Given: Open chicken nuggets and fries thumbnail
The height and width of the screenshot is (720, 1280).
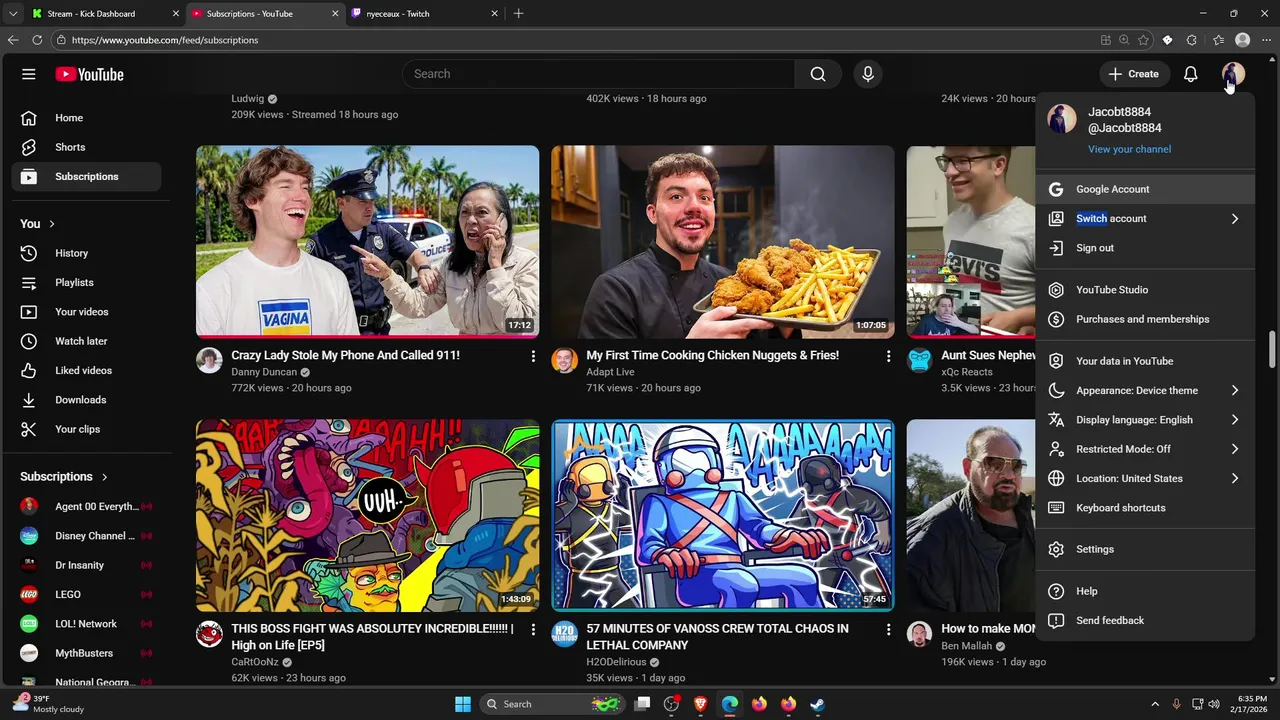Looking at the screenshot, I should click(723, 241).
